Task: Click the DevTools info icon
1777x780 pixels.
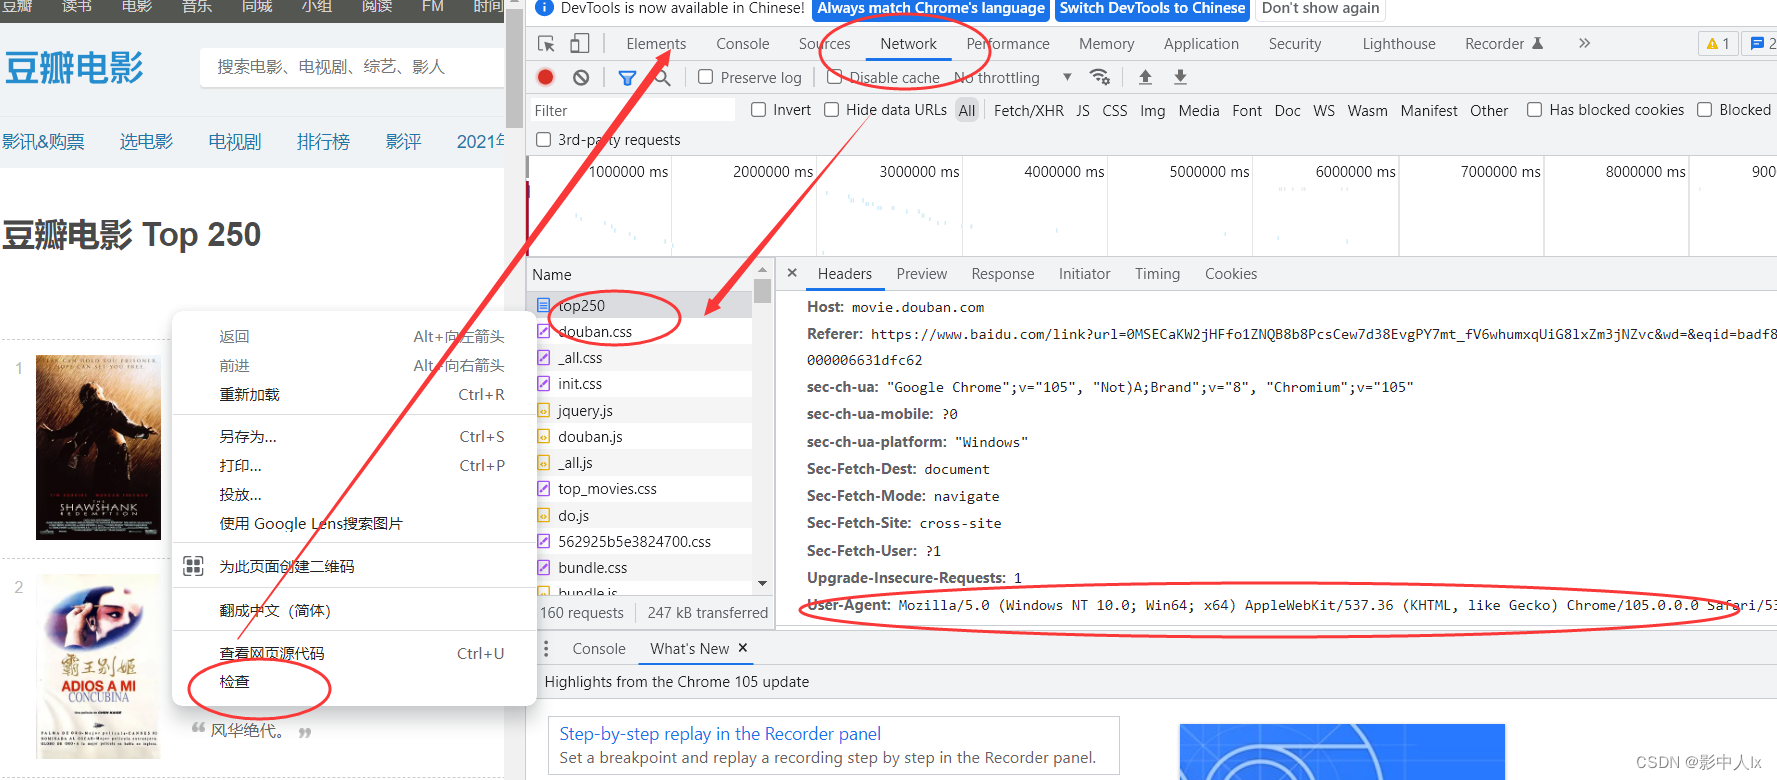Action: [545, 8]
